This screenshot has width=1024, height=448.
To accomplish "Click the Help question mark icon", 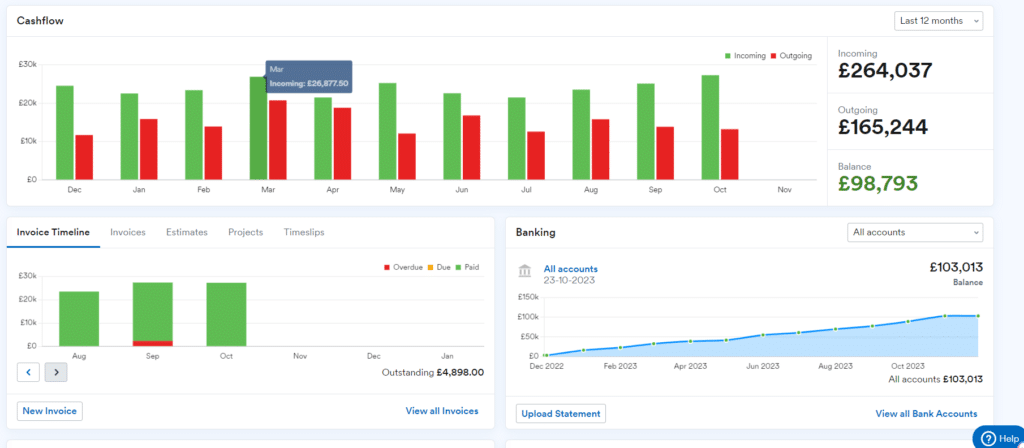I will point(985,438).
